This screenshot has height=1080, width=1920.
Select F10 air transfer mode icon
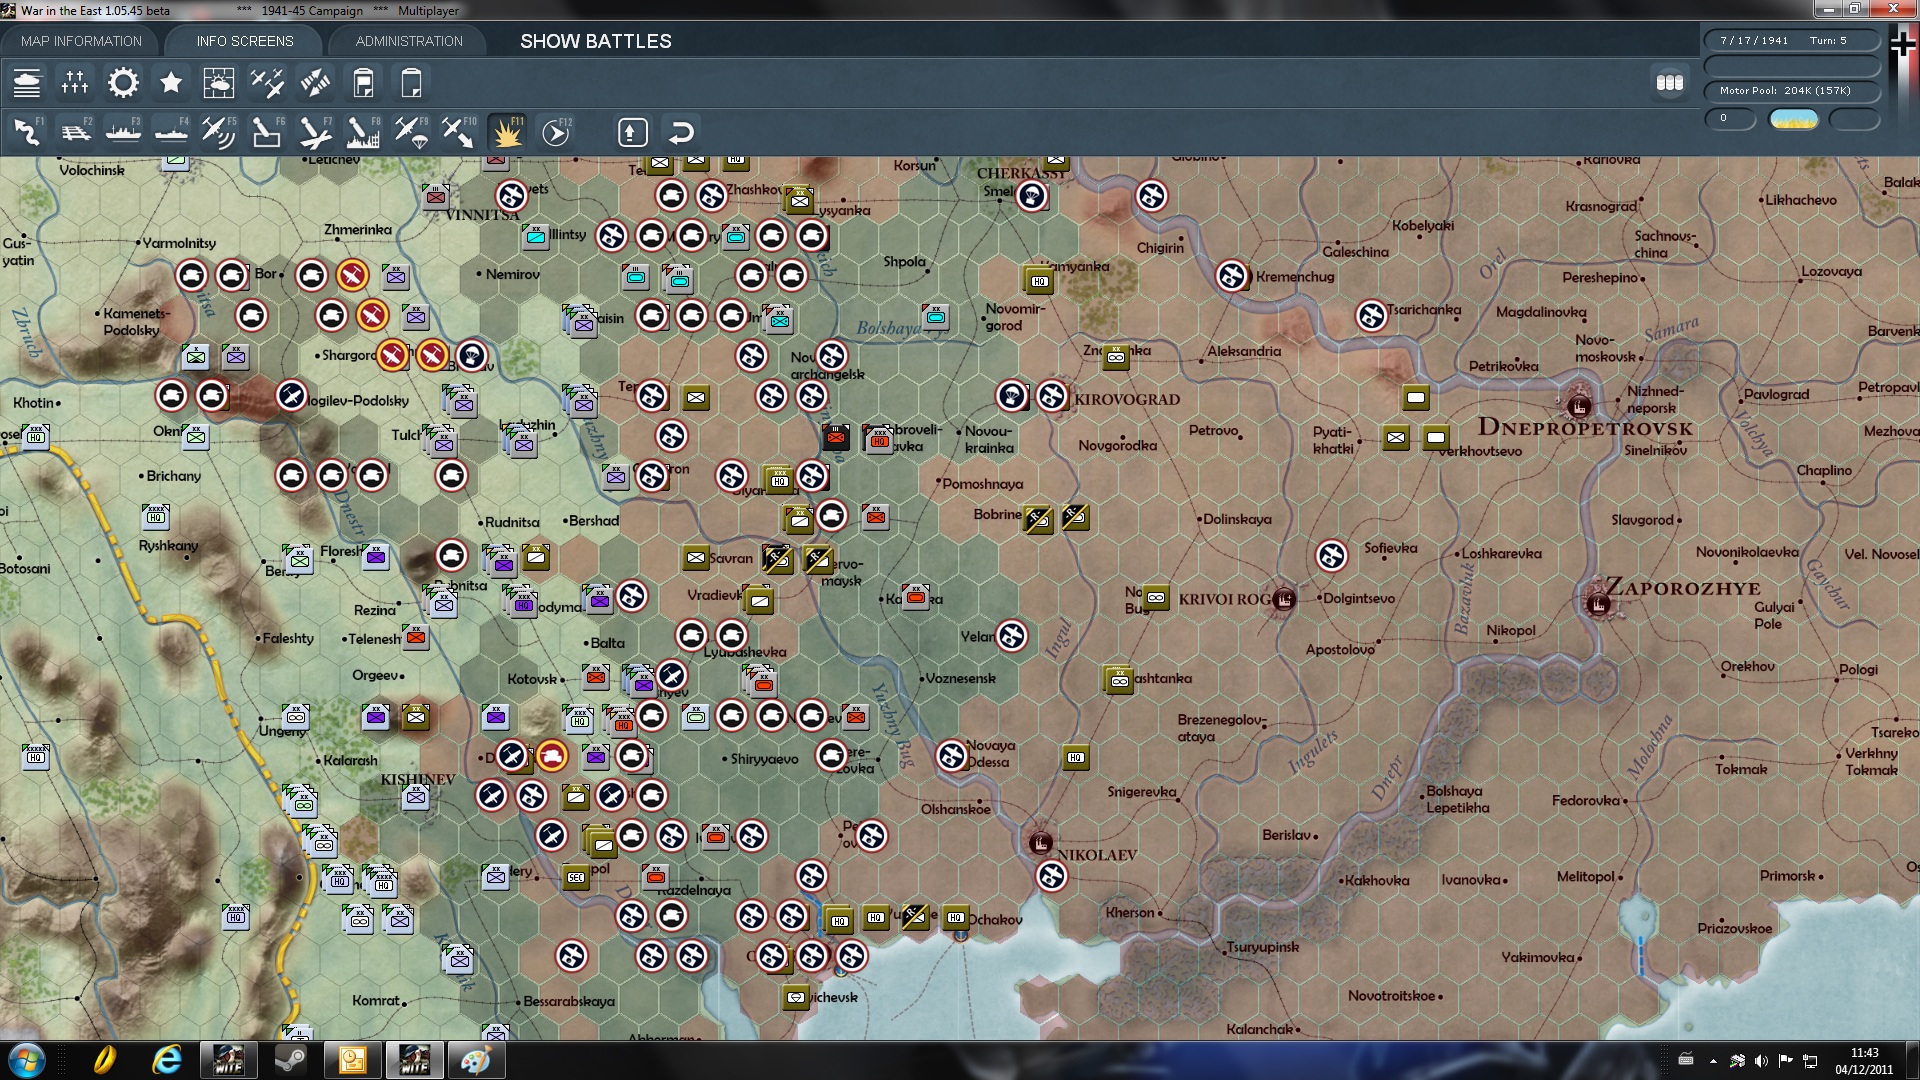459,132
